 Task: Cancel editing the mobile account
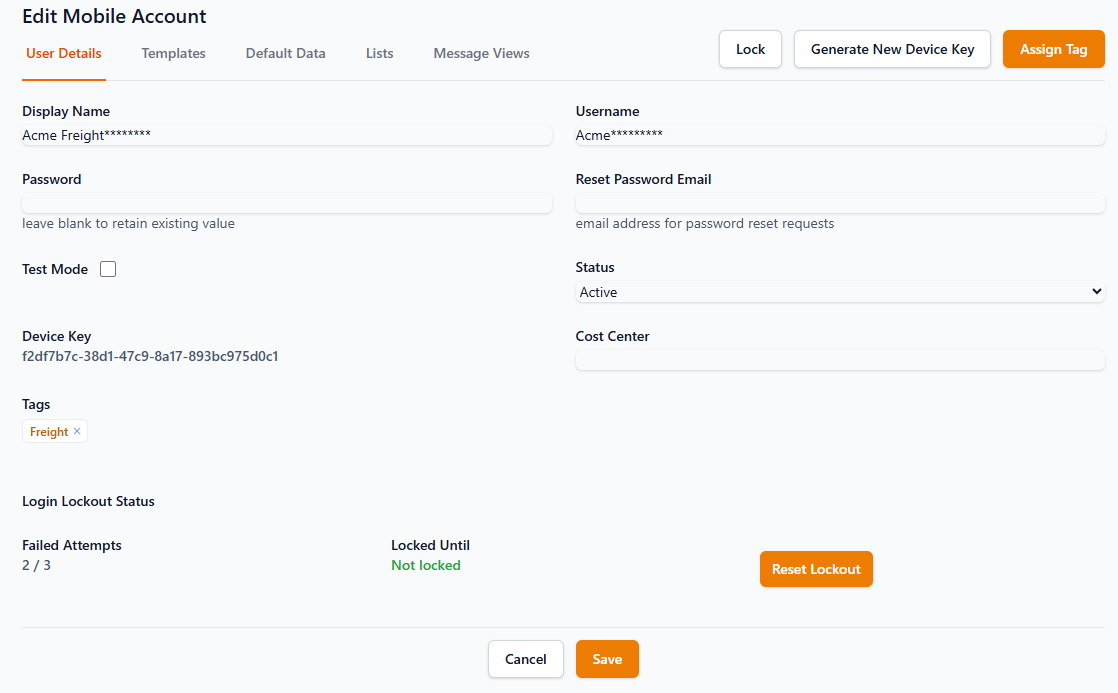[x=526, y=659]
